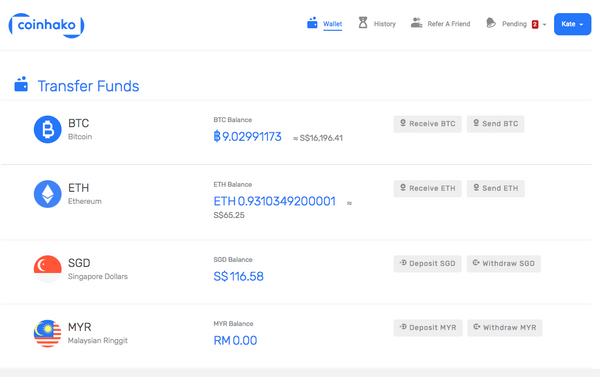Click the BTC Balance label
The image size is (600, 377).
click(233, 120)
